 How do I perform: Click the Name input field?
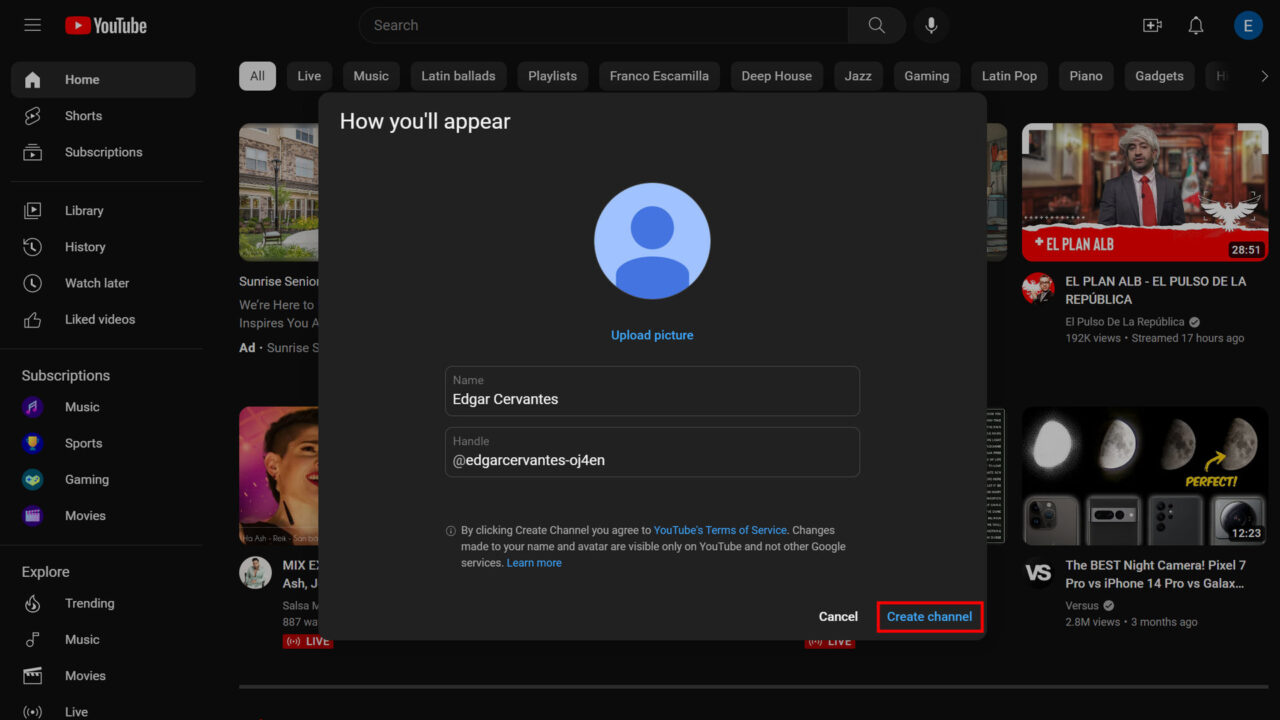click(652, 399)
